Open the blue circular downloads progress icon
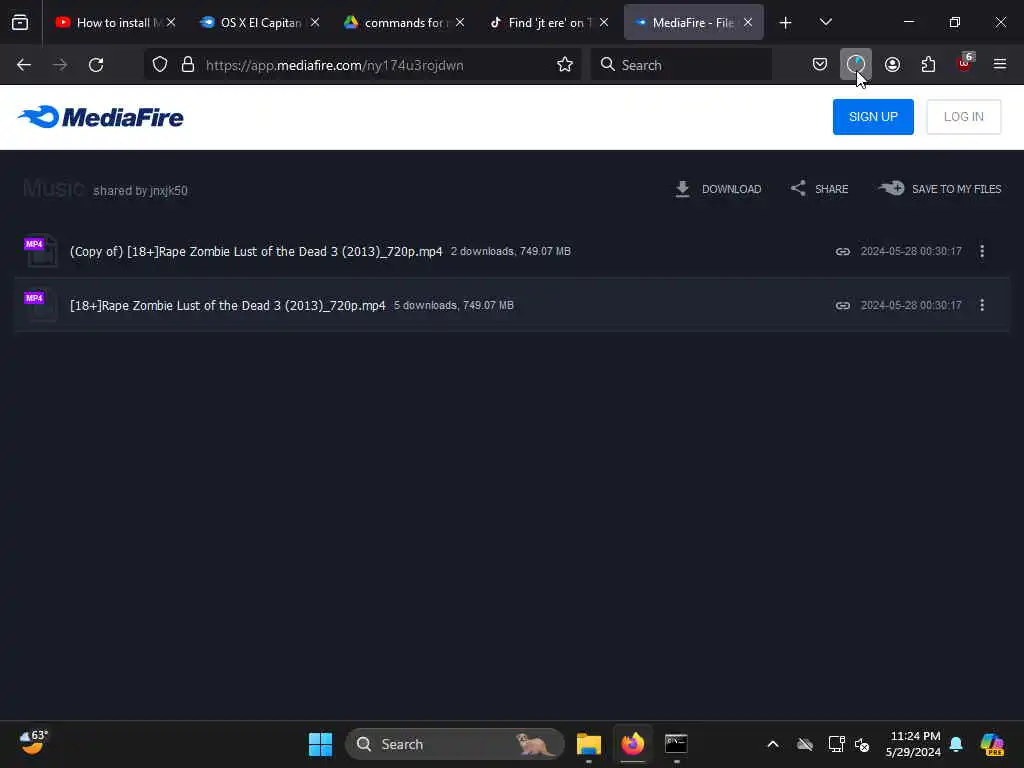This screenshot has height=768, width=1024. (856, 65)
